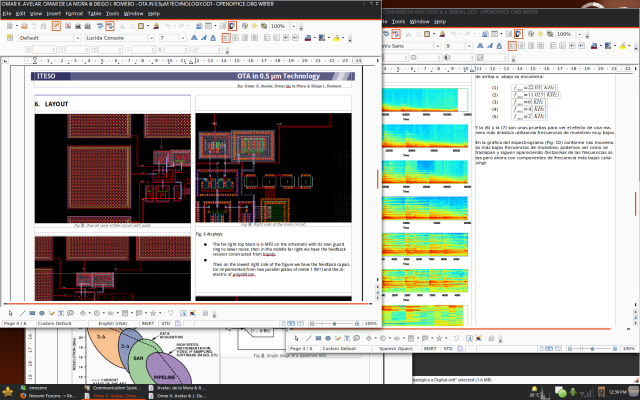The width and height of the screenshot is (640, 400).
Task: Toggle Underline in front window formatting bar
Action: (213, 38)
